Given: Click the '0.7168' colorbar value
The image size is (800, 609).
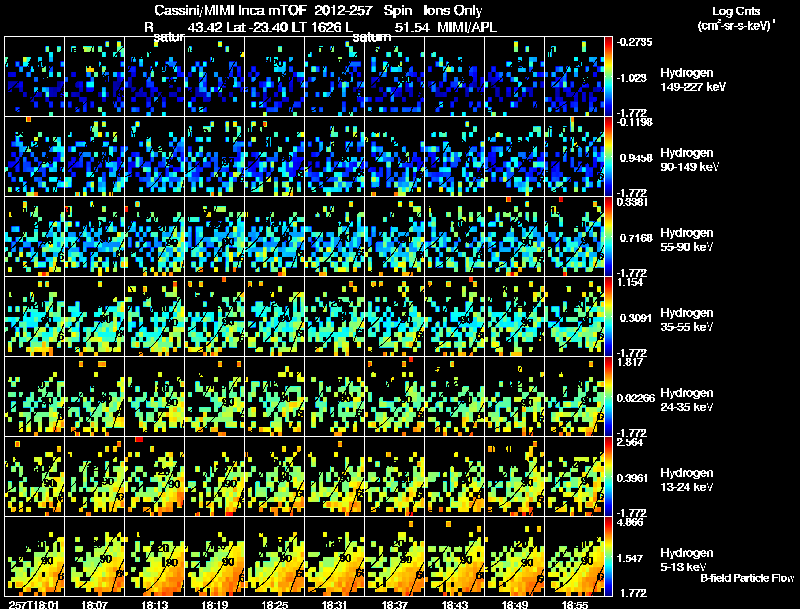Looking at the screenshot, I should (x=636, y=238).
